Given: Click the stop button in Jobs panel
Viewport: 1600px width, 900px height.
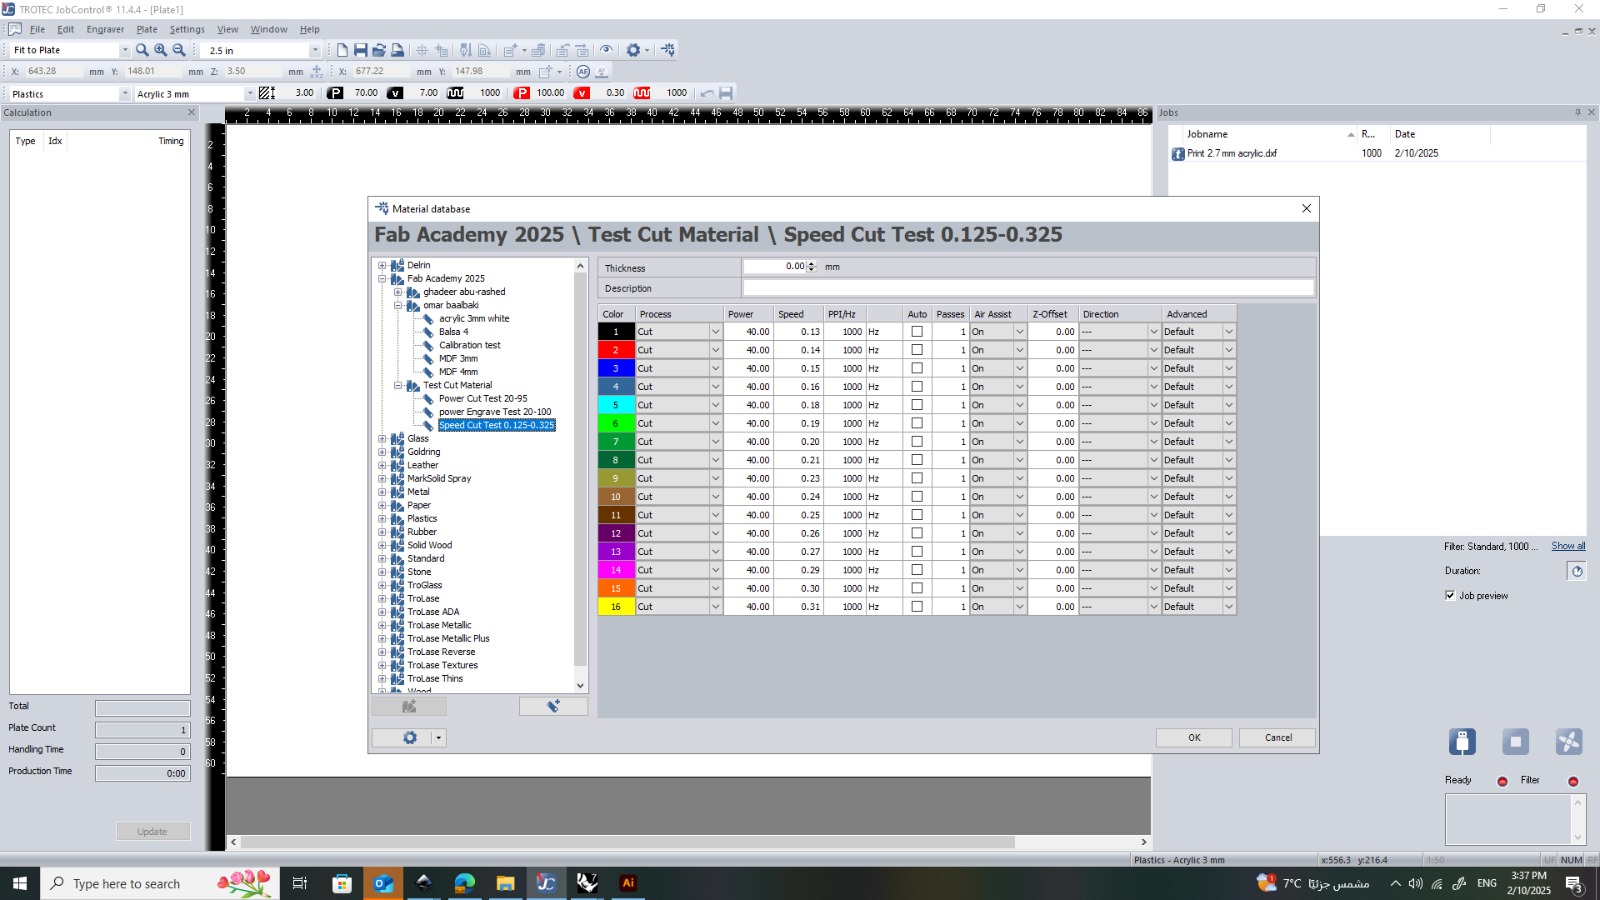Looking at the screenshot, I should (1515, 742).
